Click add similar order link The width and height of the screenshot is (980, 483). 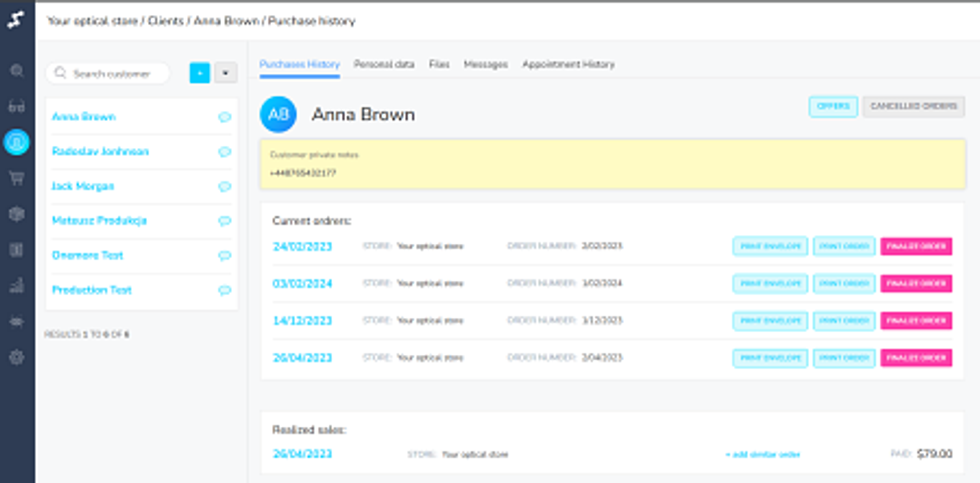pos(762,455)
